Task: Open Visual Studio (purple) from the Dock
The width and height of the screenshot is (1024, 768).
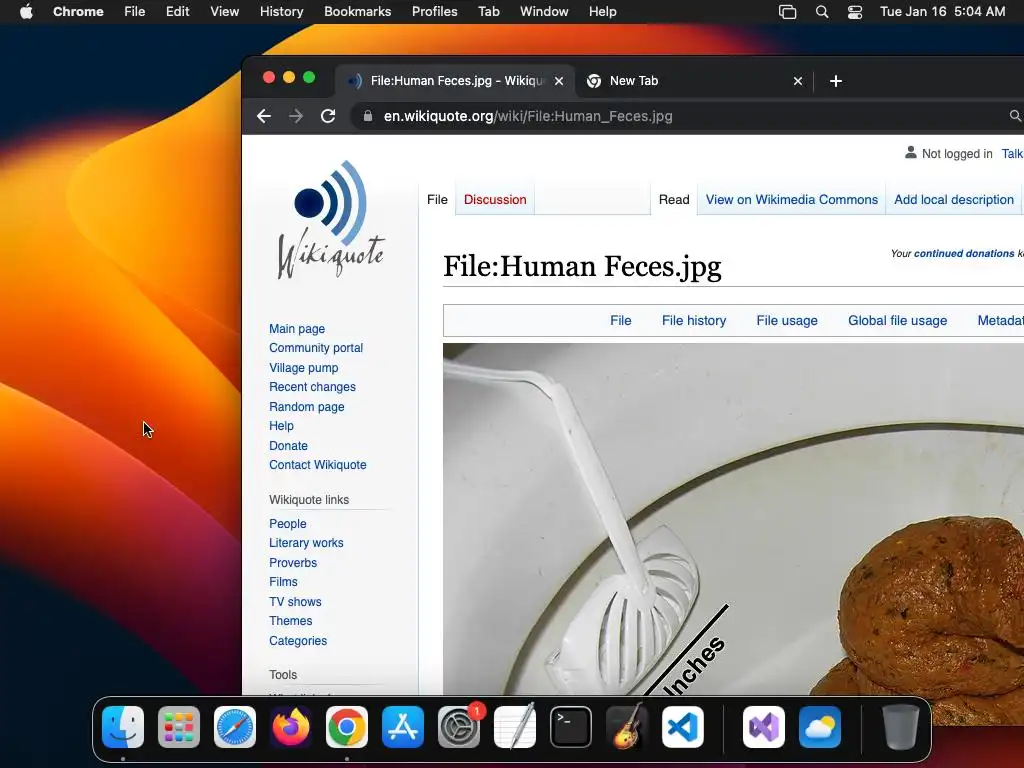Action: coord(764,727)
